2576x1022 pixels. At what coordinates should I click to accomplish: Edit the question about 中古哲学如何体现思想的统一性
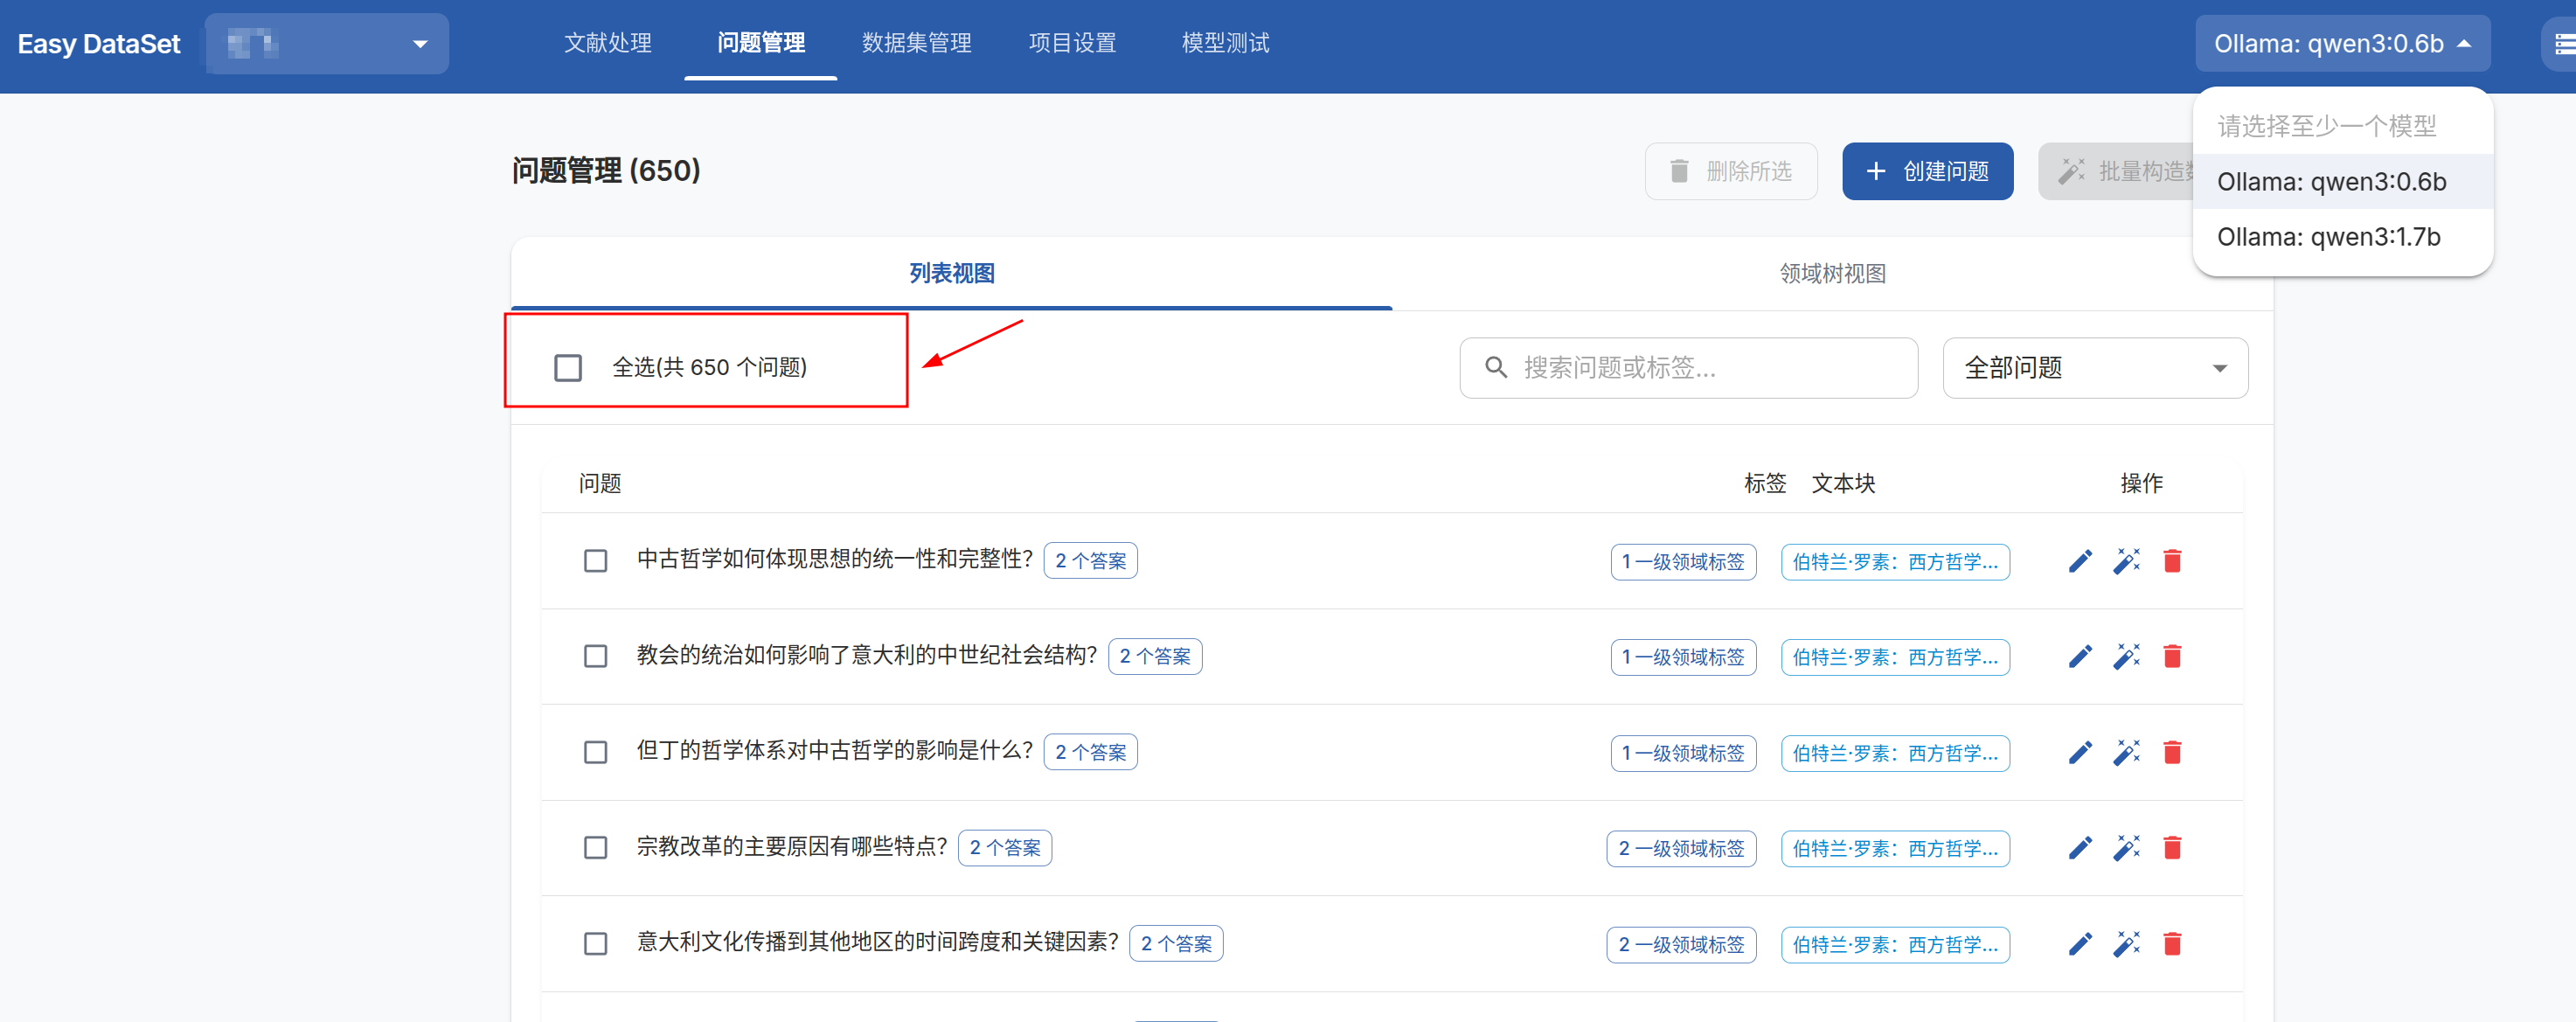pos(2080,561)
